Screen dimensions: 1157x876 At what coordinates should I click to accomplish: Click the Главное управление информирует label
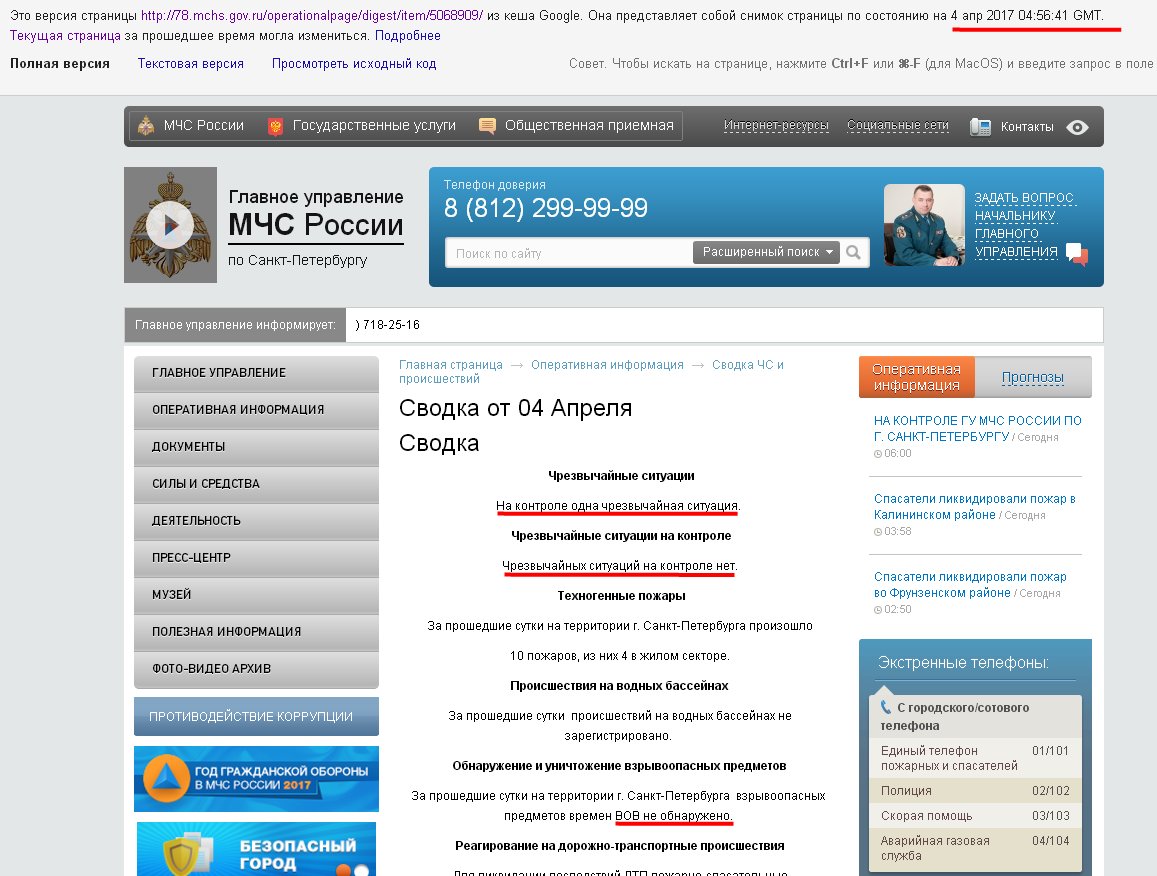[x=235, y=325]
